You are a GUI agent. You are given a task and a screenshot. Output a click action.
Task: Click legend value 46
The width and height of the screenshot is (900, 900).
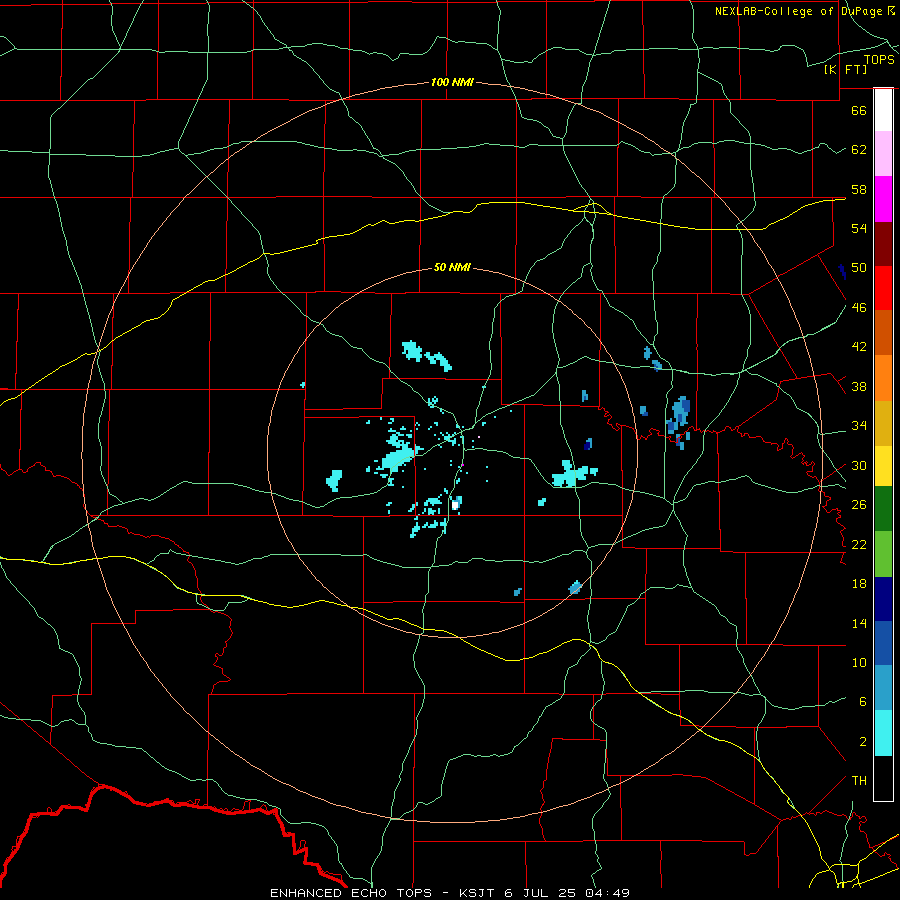tap(859, 308)
